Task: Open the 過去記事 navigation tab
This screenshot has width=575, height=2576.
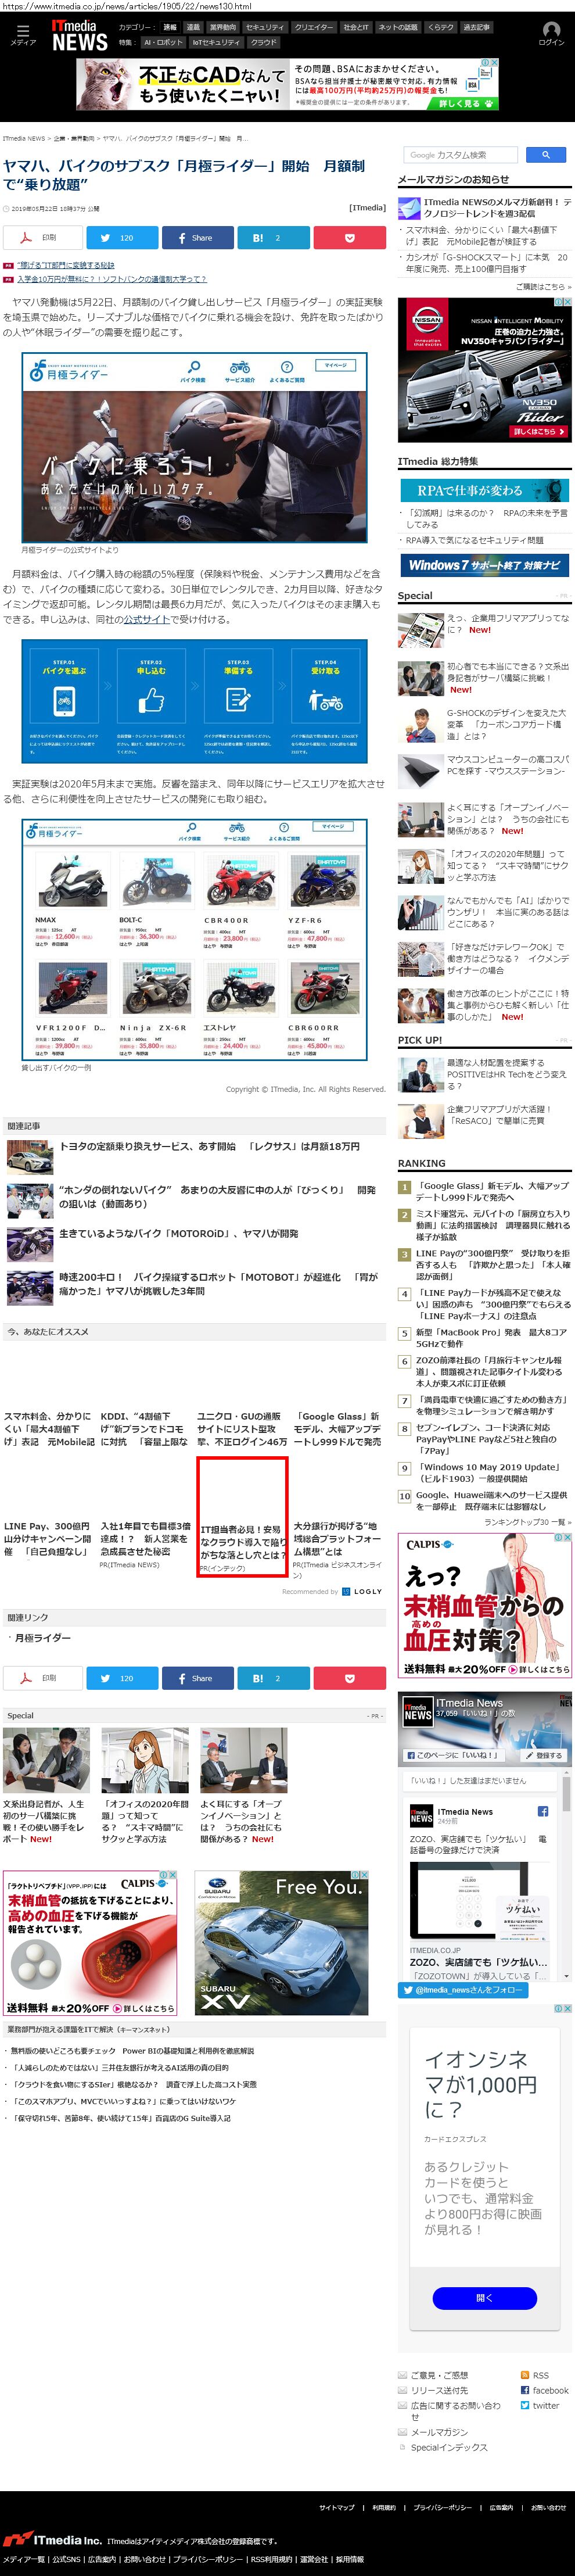Action: tap(476, 28)
